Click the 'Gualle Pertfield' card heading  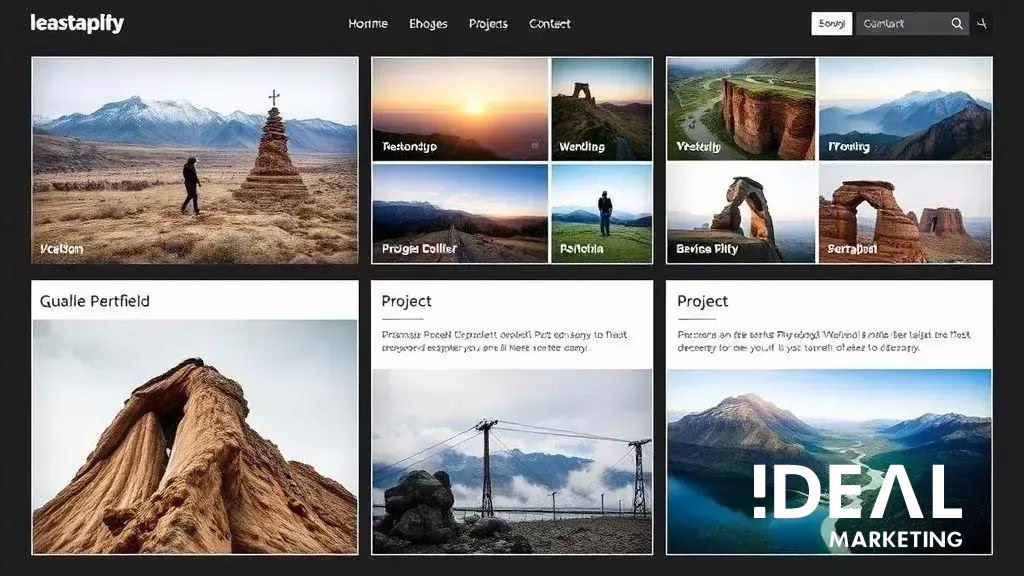95,301
